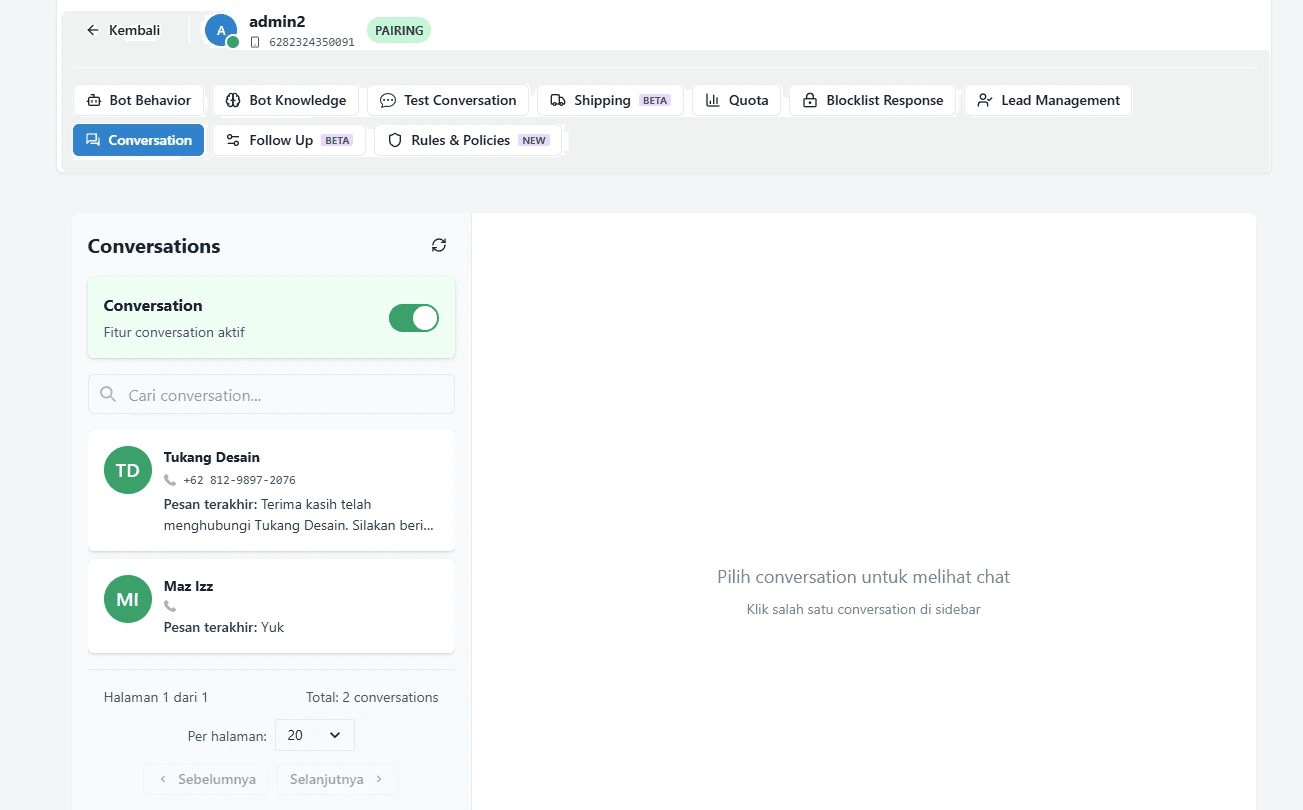Open the Test Conversation tab
This screenshot has width=1303, height=810.
point(448,100)
